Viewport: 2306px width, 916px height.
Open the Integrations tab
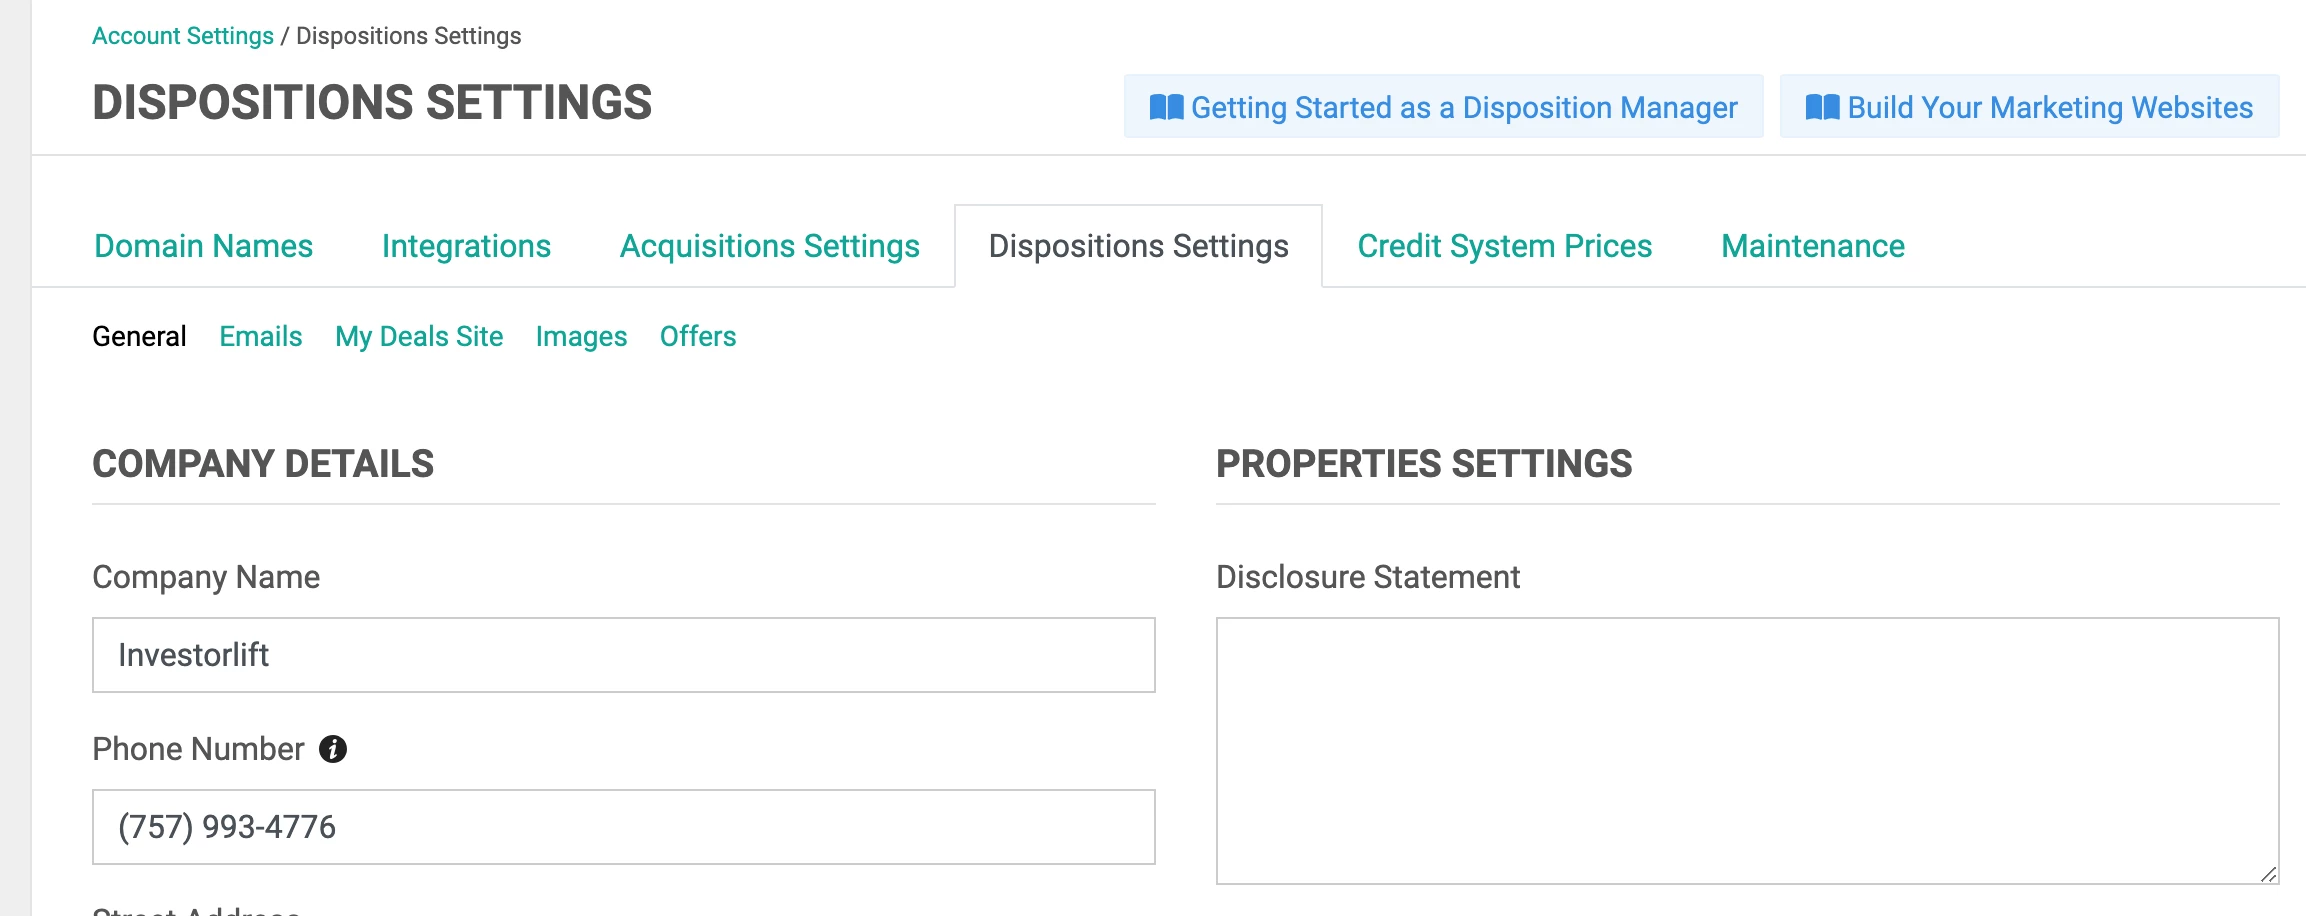coord(466,246)
